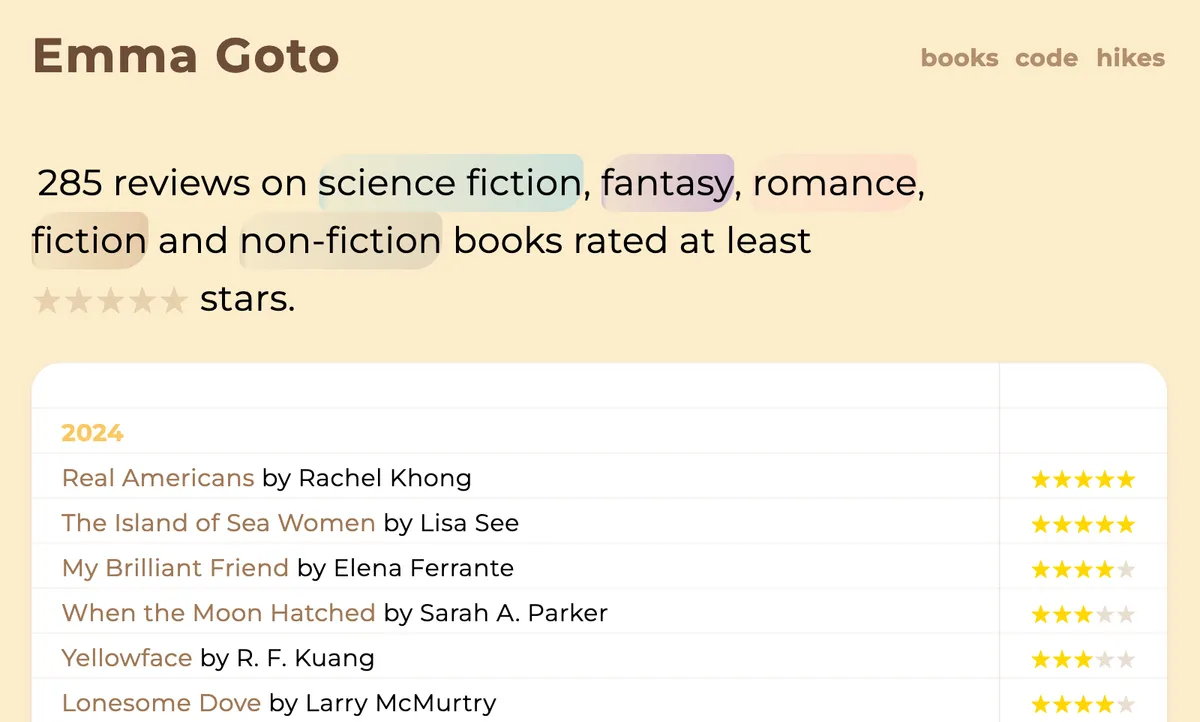Open The Island of Sea Women review
Viewport: 1200px width, 722px height.
point(218,523)
